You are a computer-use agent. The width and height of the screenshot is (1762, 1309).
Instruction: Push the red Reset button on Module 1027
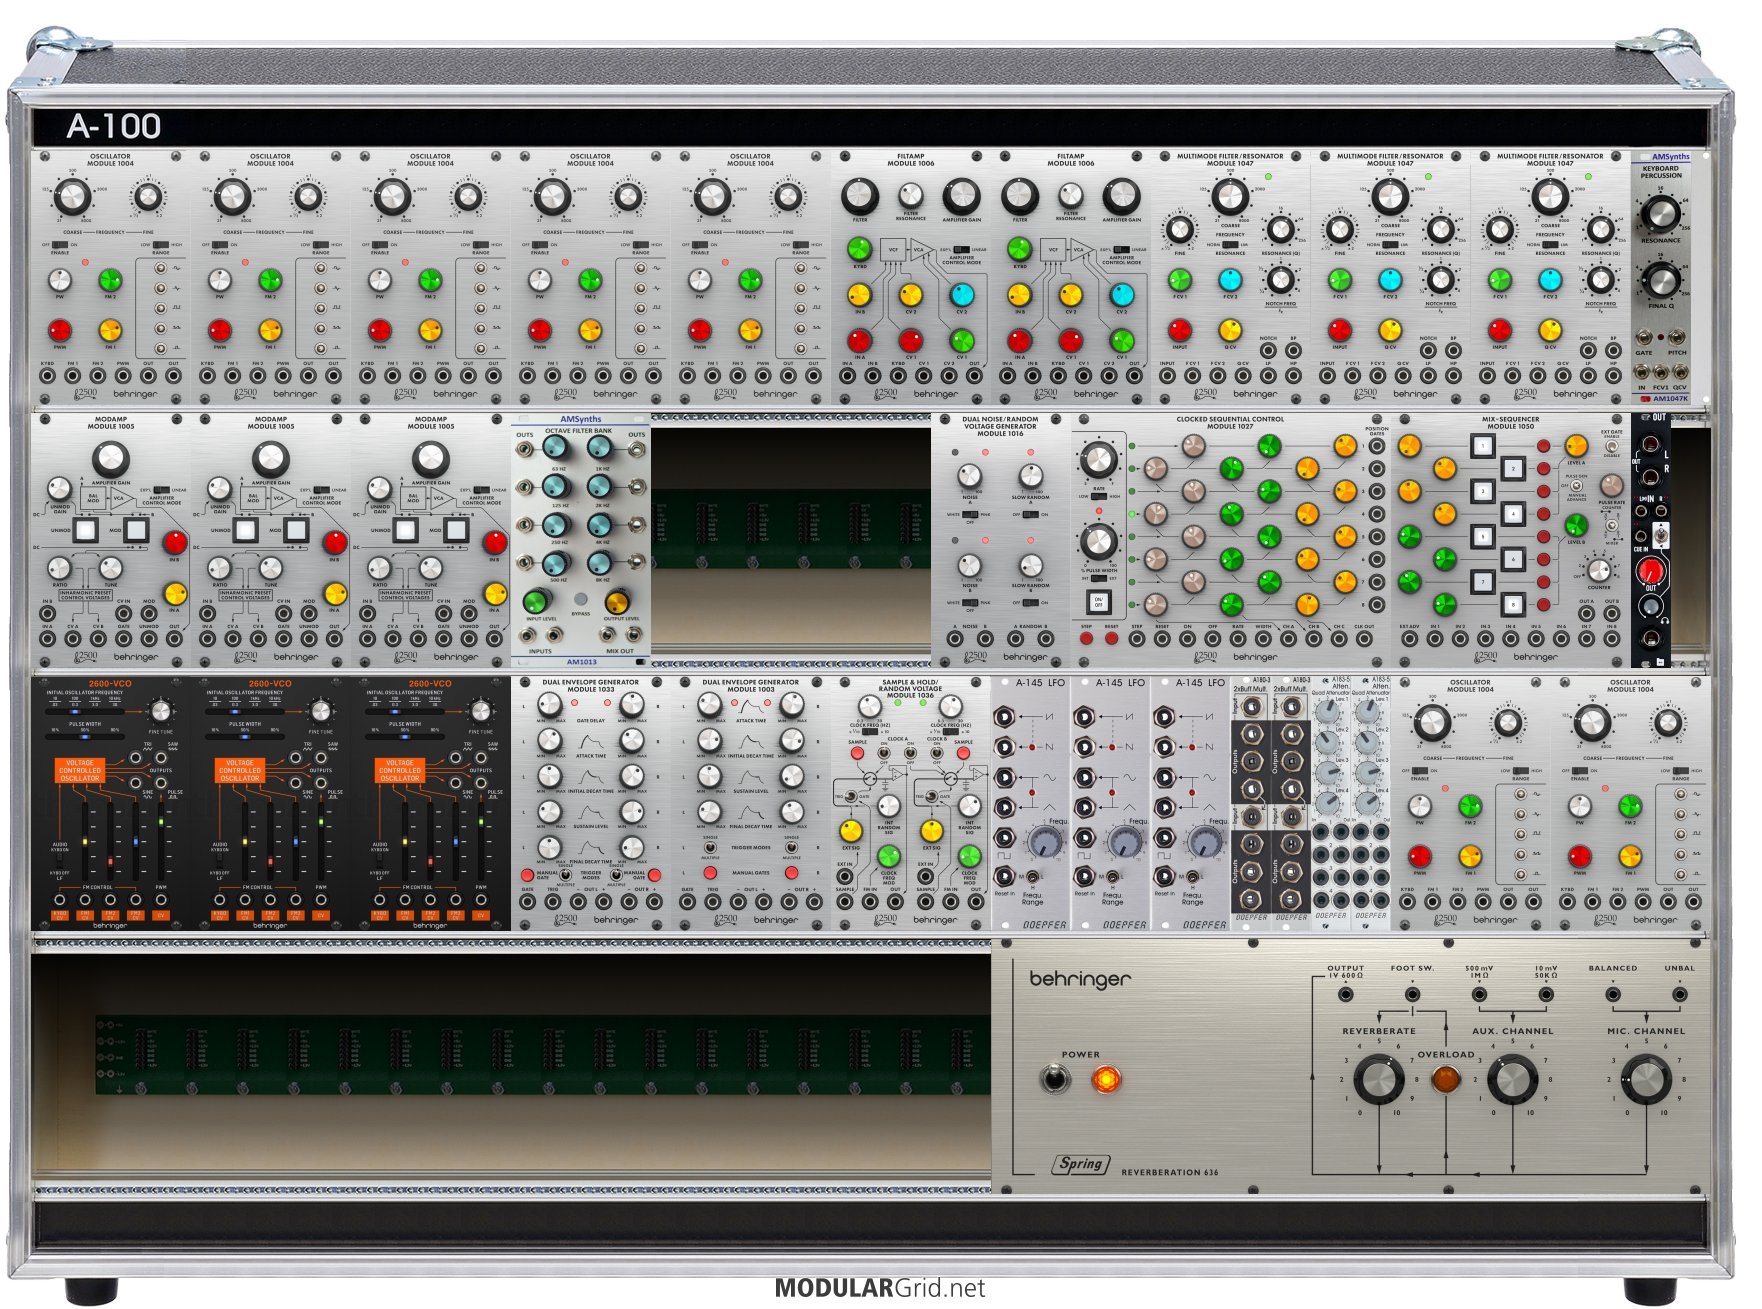1111,637
